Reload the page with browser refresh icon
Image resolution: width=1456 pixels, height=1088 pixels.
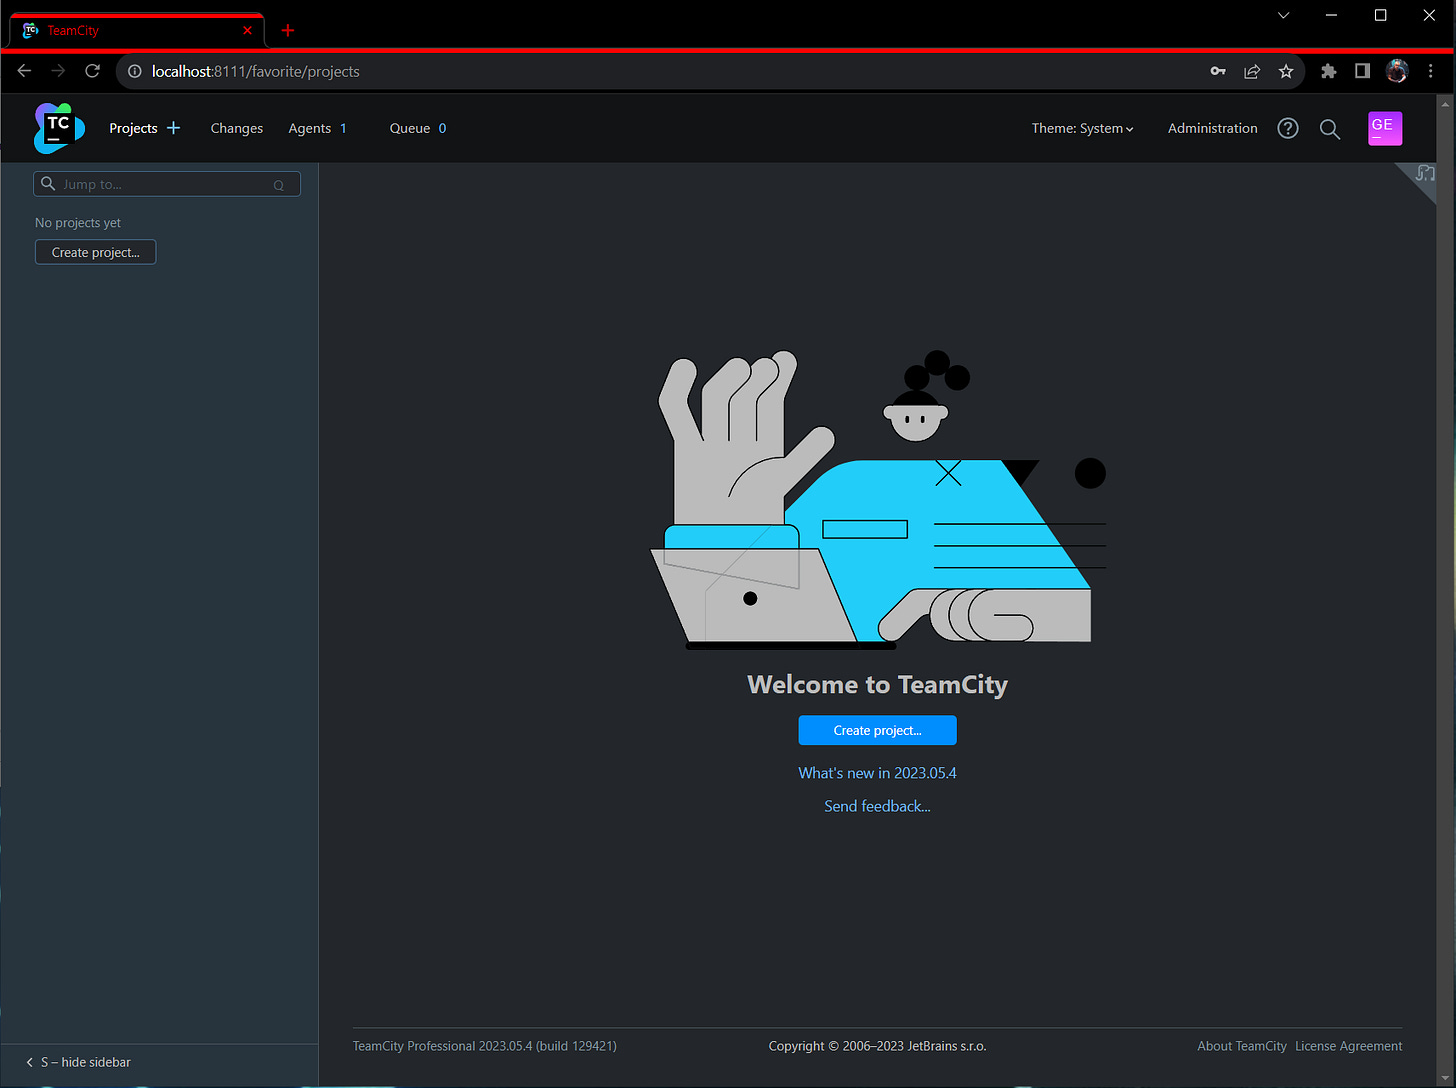[92, 71]
